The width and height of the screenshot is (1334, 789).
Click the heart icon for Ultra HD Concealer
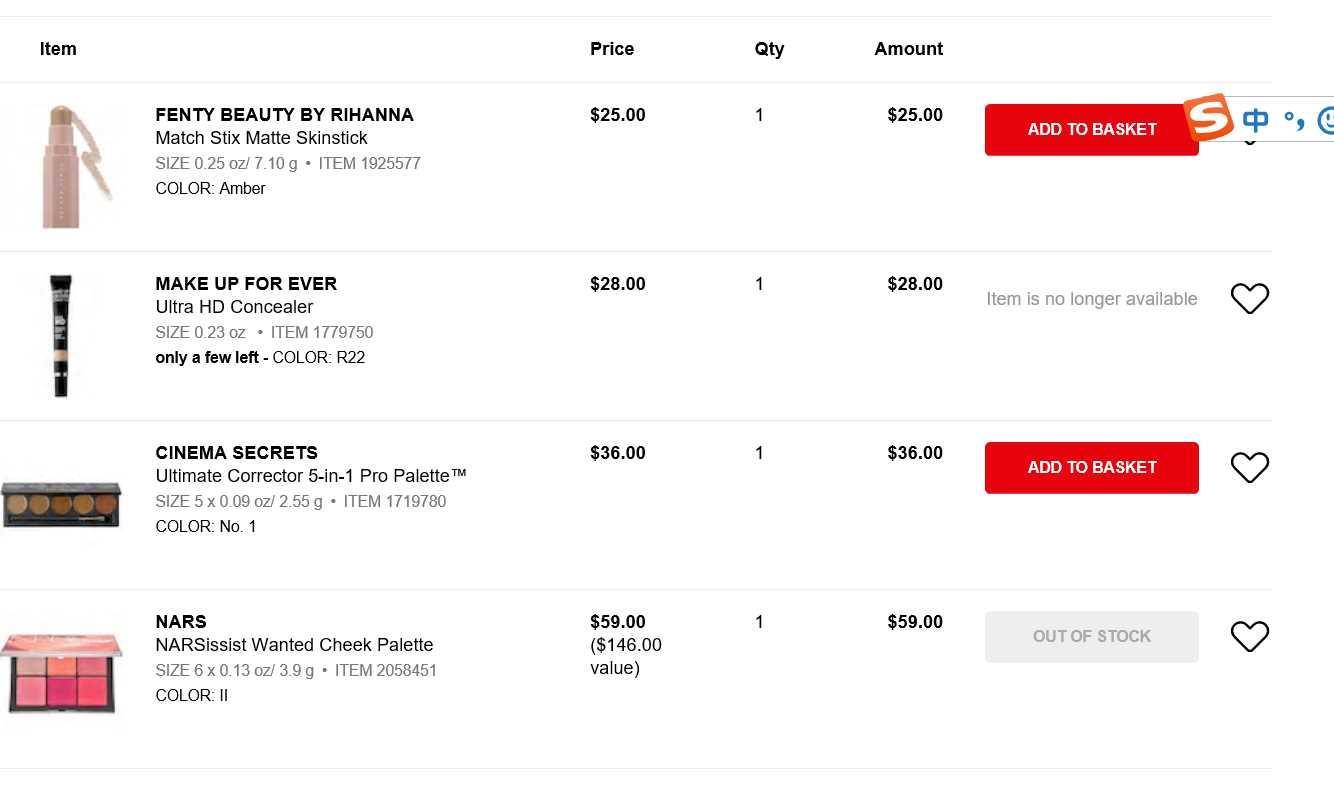1249,298
